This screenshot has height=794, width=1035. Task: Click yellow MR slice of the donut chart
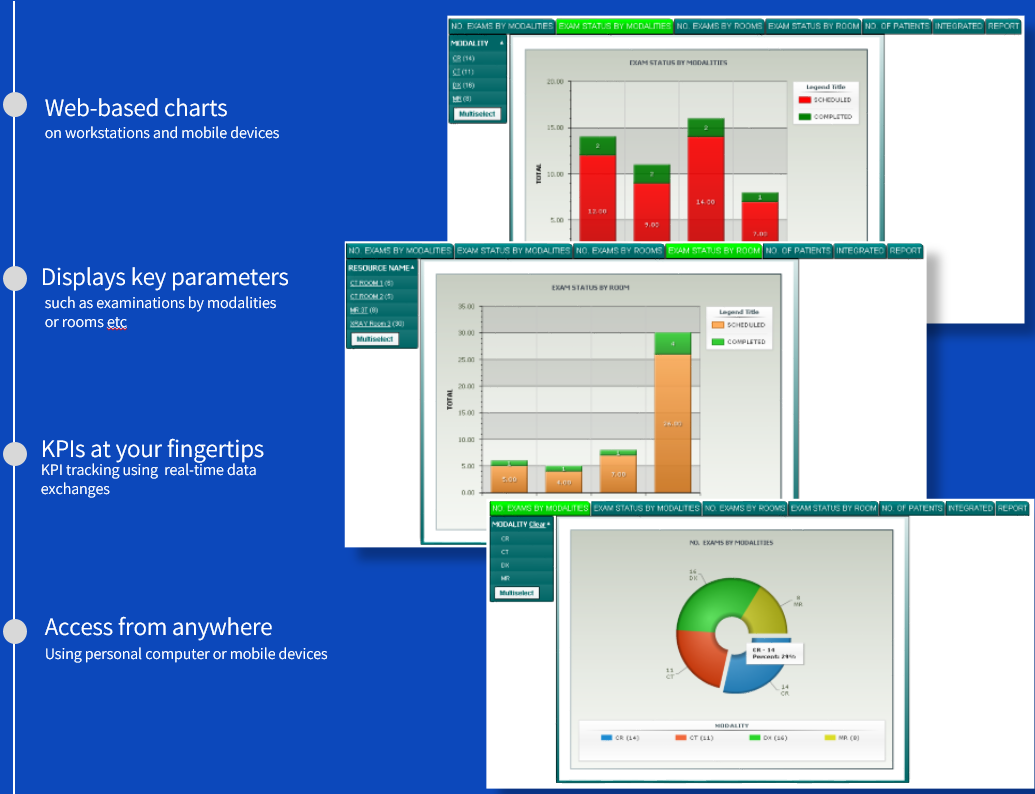[x=766, y=610]
